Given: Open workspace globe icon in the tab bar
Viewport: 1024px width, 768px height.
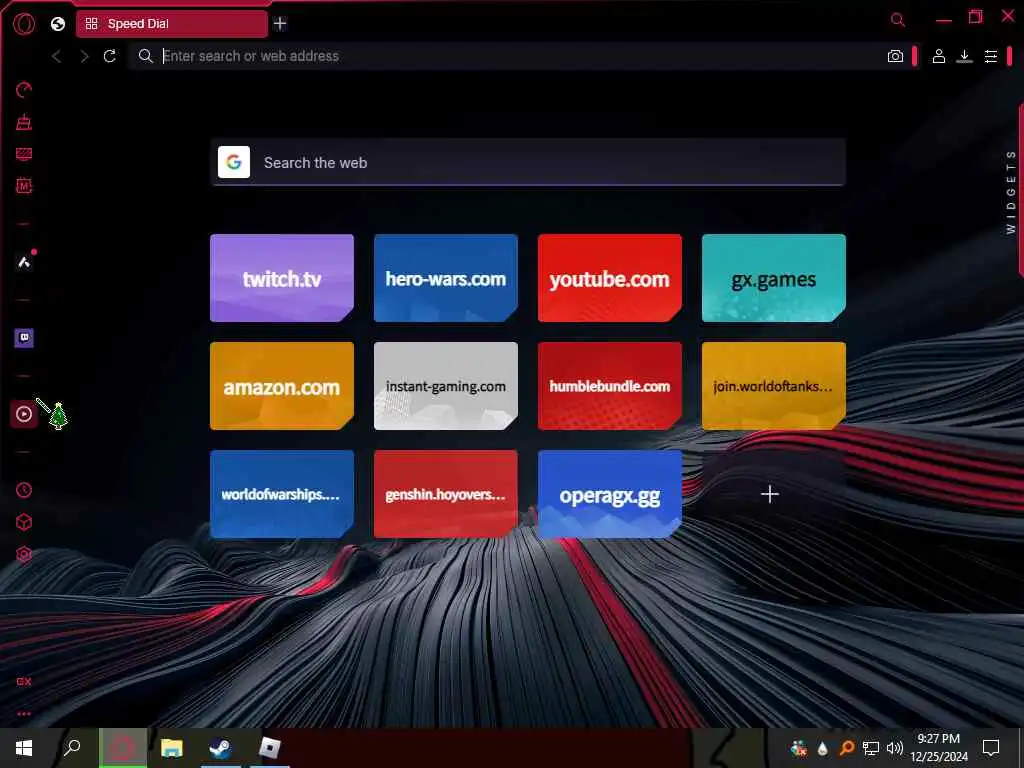Looking at the screenshot, I should point(58,24).
